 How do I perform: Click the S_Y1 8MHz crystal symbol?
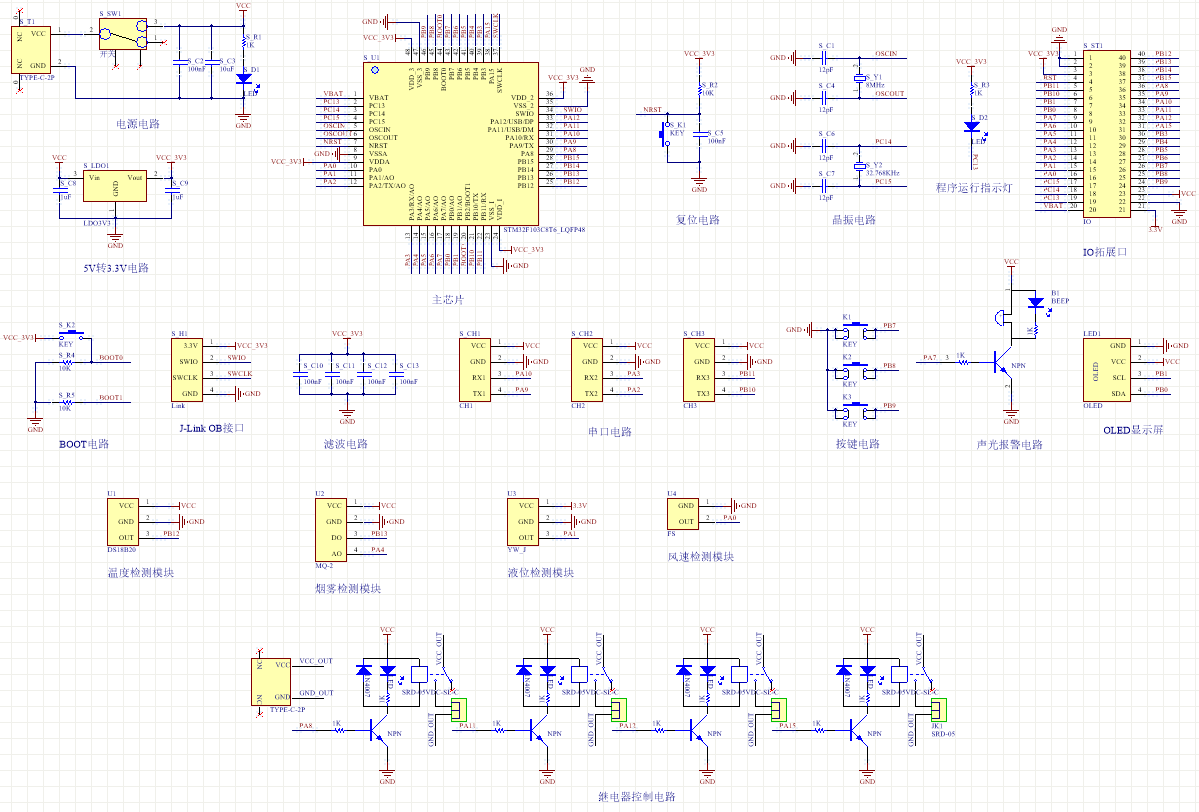coord(859,78)
